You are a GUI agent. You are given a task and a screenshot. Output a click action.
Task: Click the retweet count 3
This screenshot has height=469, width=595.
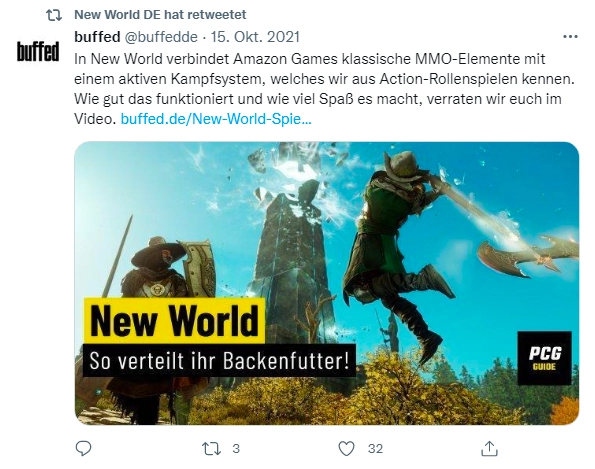click(236, 449)
